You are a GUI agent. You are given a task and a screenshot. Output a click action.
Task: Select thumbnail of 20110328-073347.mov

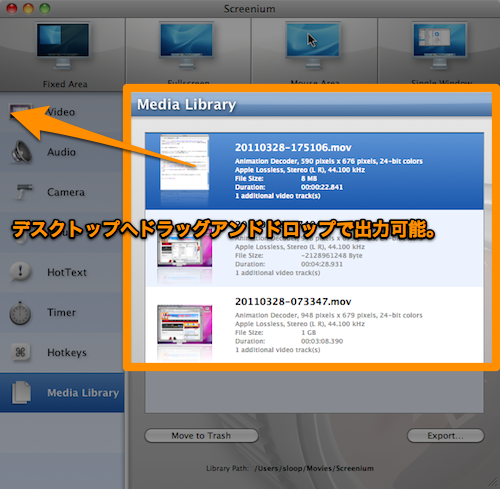pyautogui.click(x=184, y=324)
